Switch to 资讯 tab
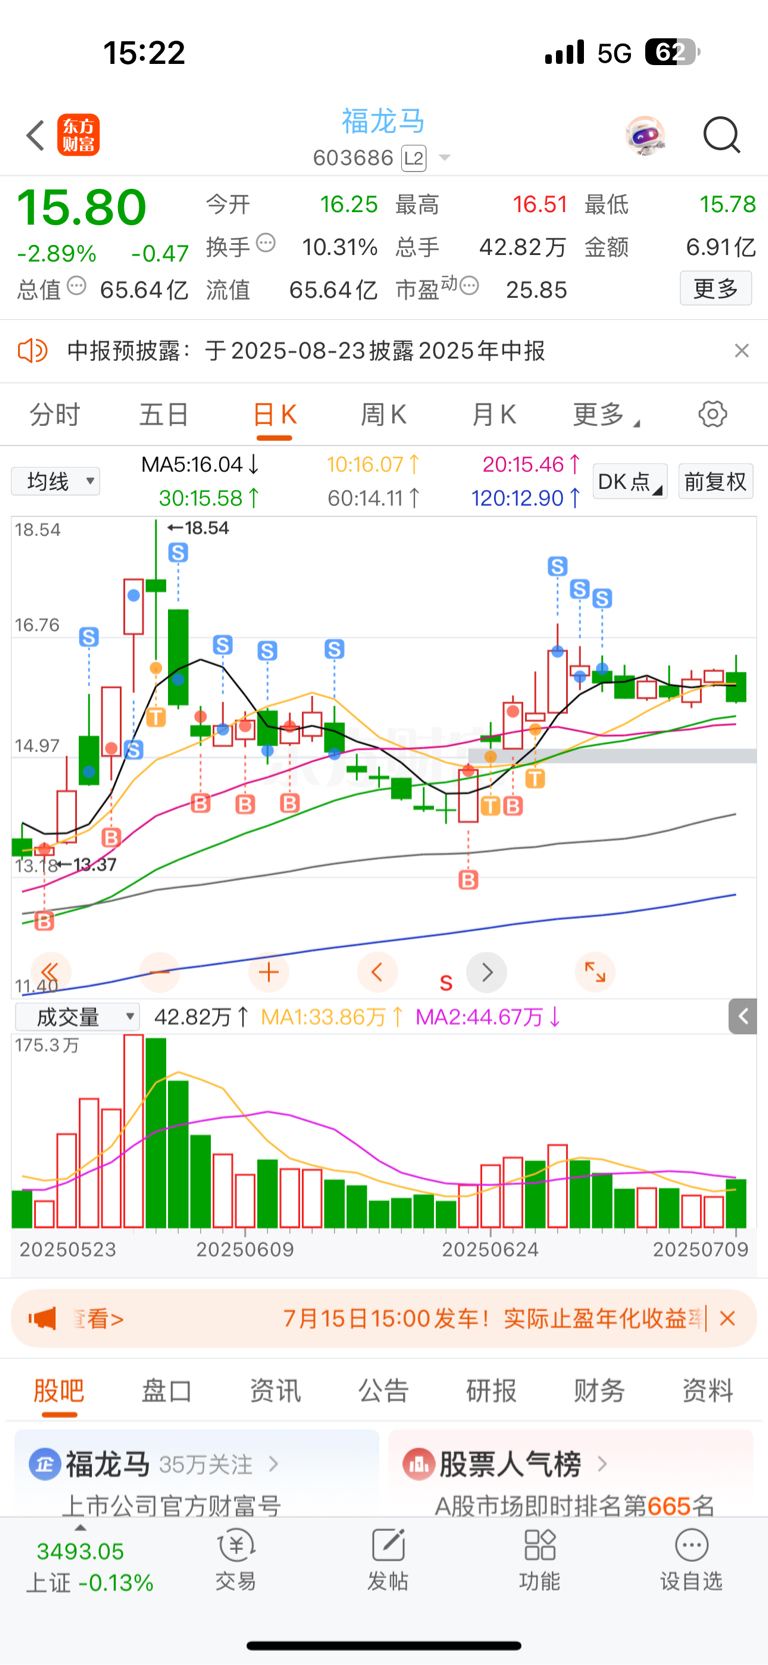 (x=275, y=1390)
